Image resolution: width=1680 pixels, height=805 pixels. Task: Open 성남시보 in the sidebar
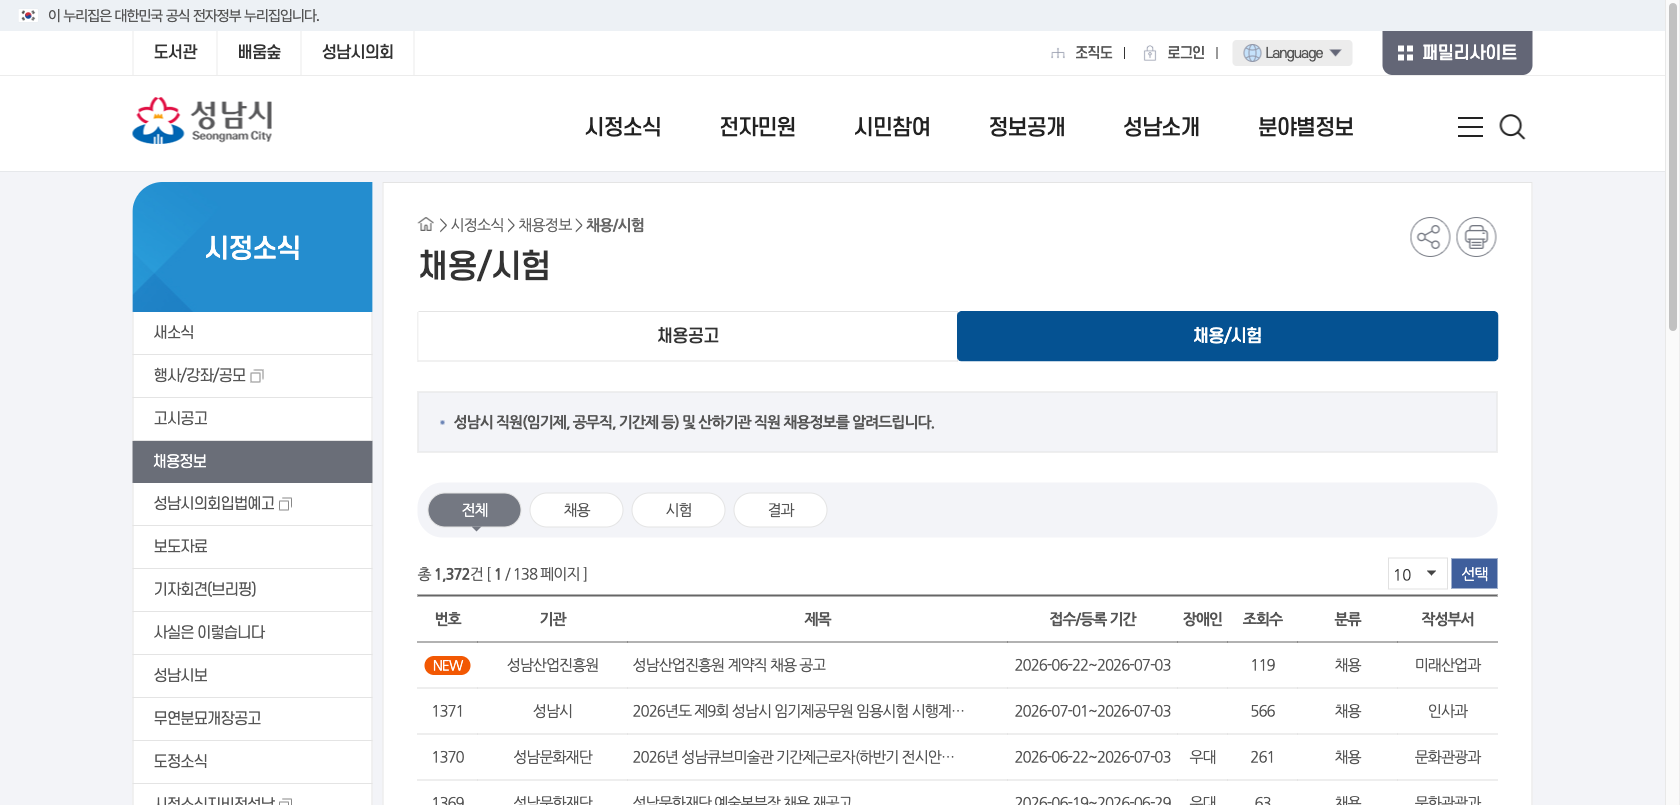tap(252, 676)
